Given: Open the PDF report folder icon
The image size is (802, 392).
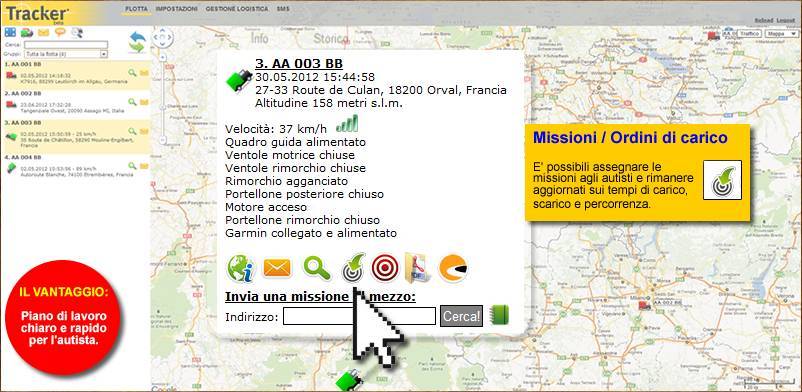Looking at the screenshot, I should tap(418, 268).
